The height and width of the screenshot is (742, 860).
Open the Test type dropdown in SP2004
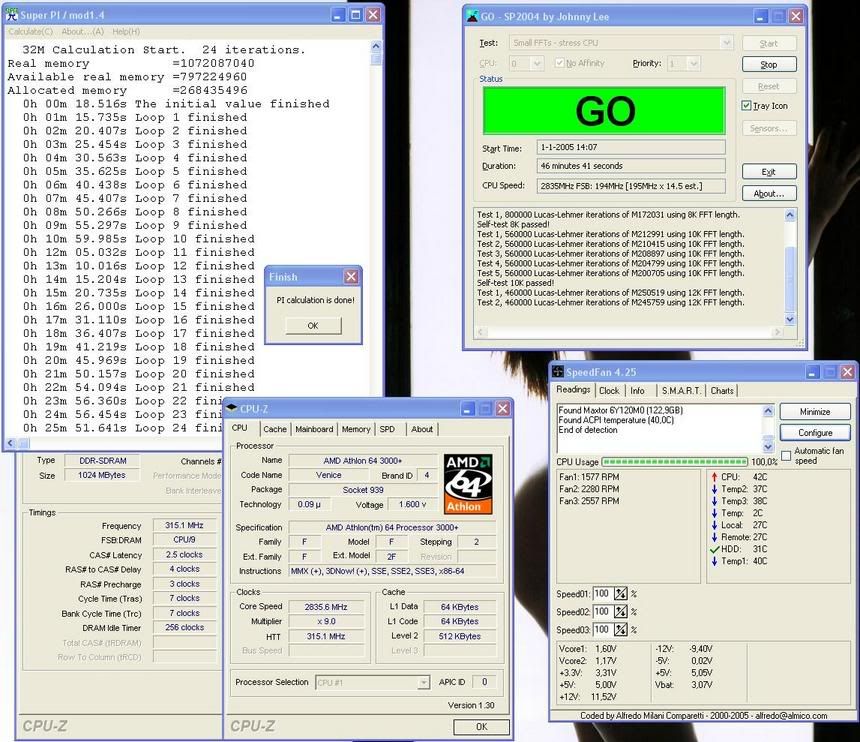point(726,42)
